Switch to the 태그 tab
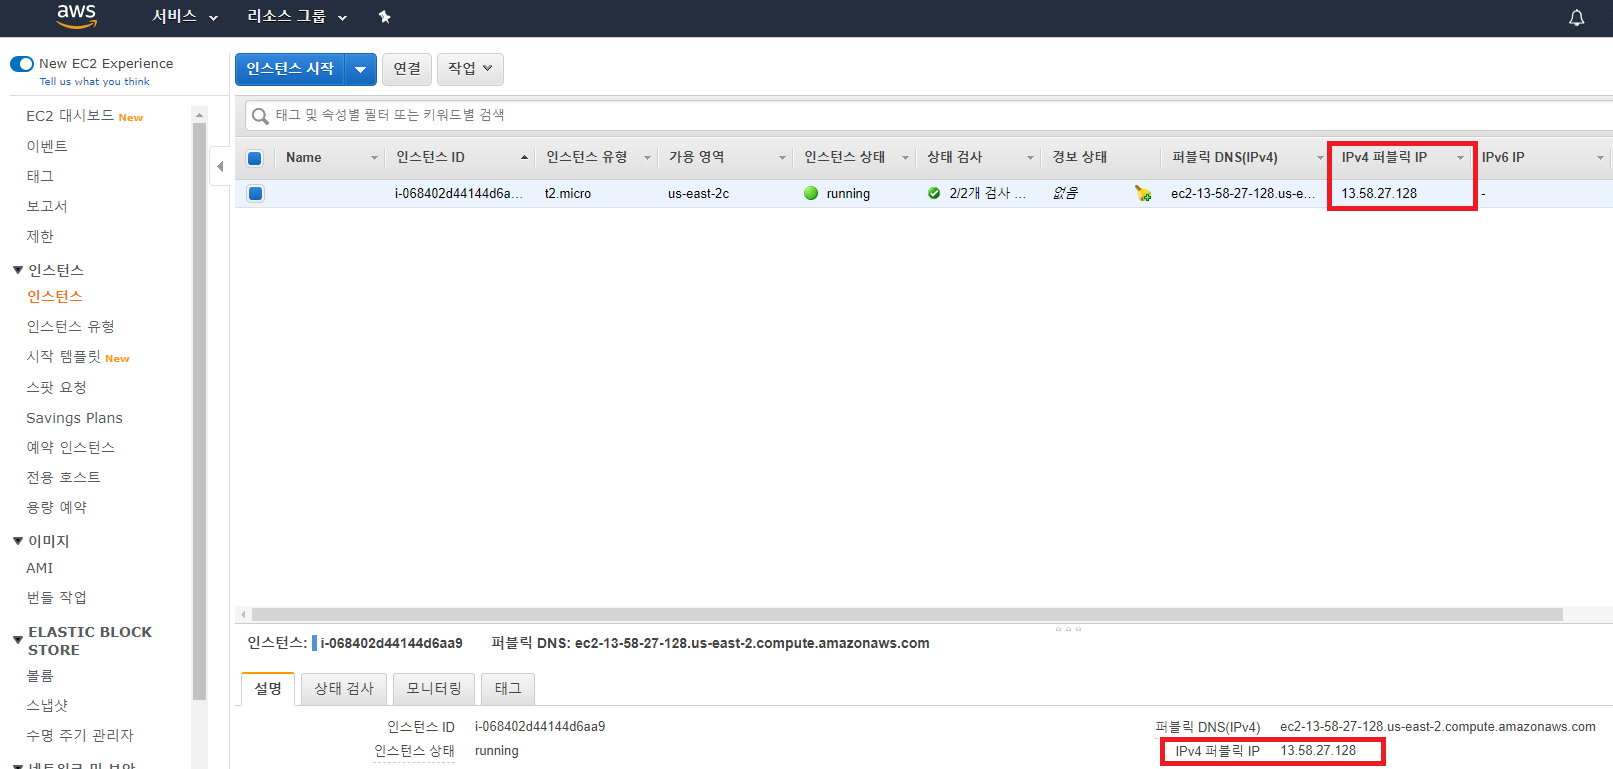Viewport: 1613px width, 769px height. pyautogui.click(x=508, y=689)
